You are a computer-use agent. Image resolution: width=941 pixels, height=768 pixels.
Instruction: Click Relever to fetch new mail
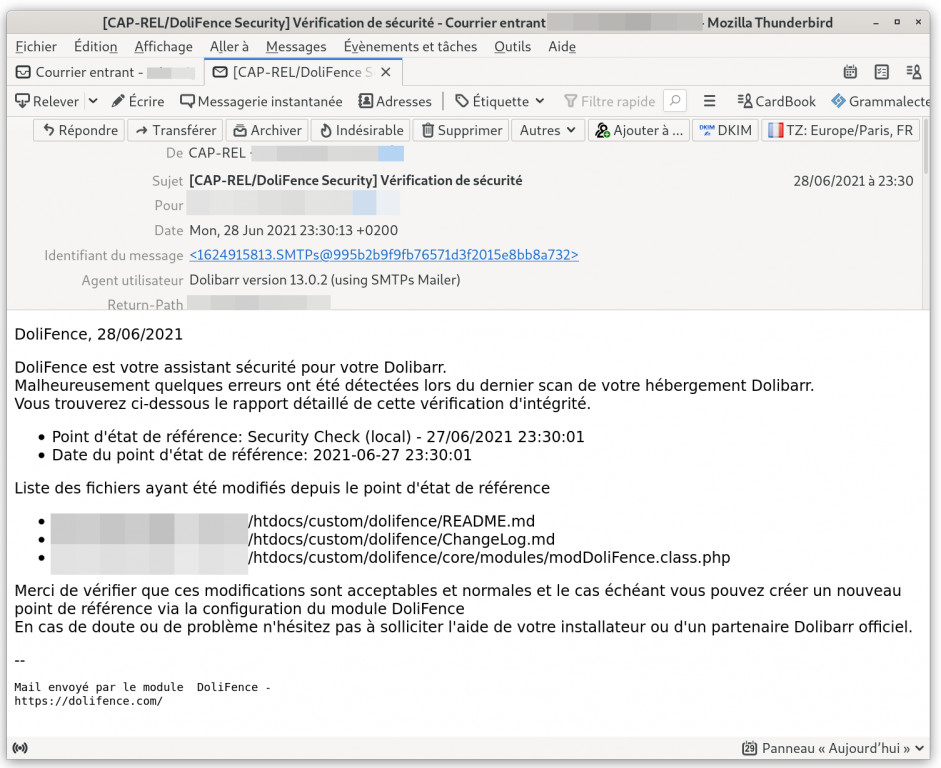pos(47,101)
